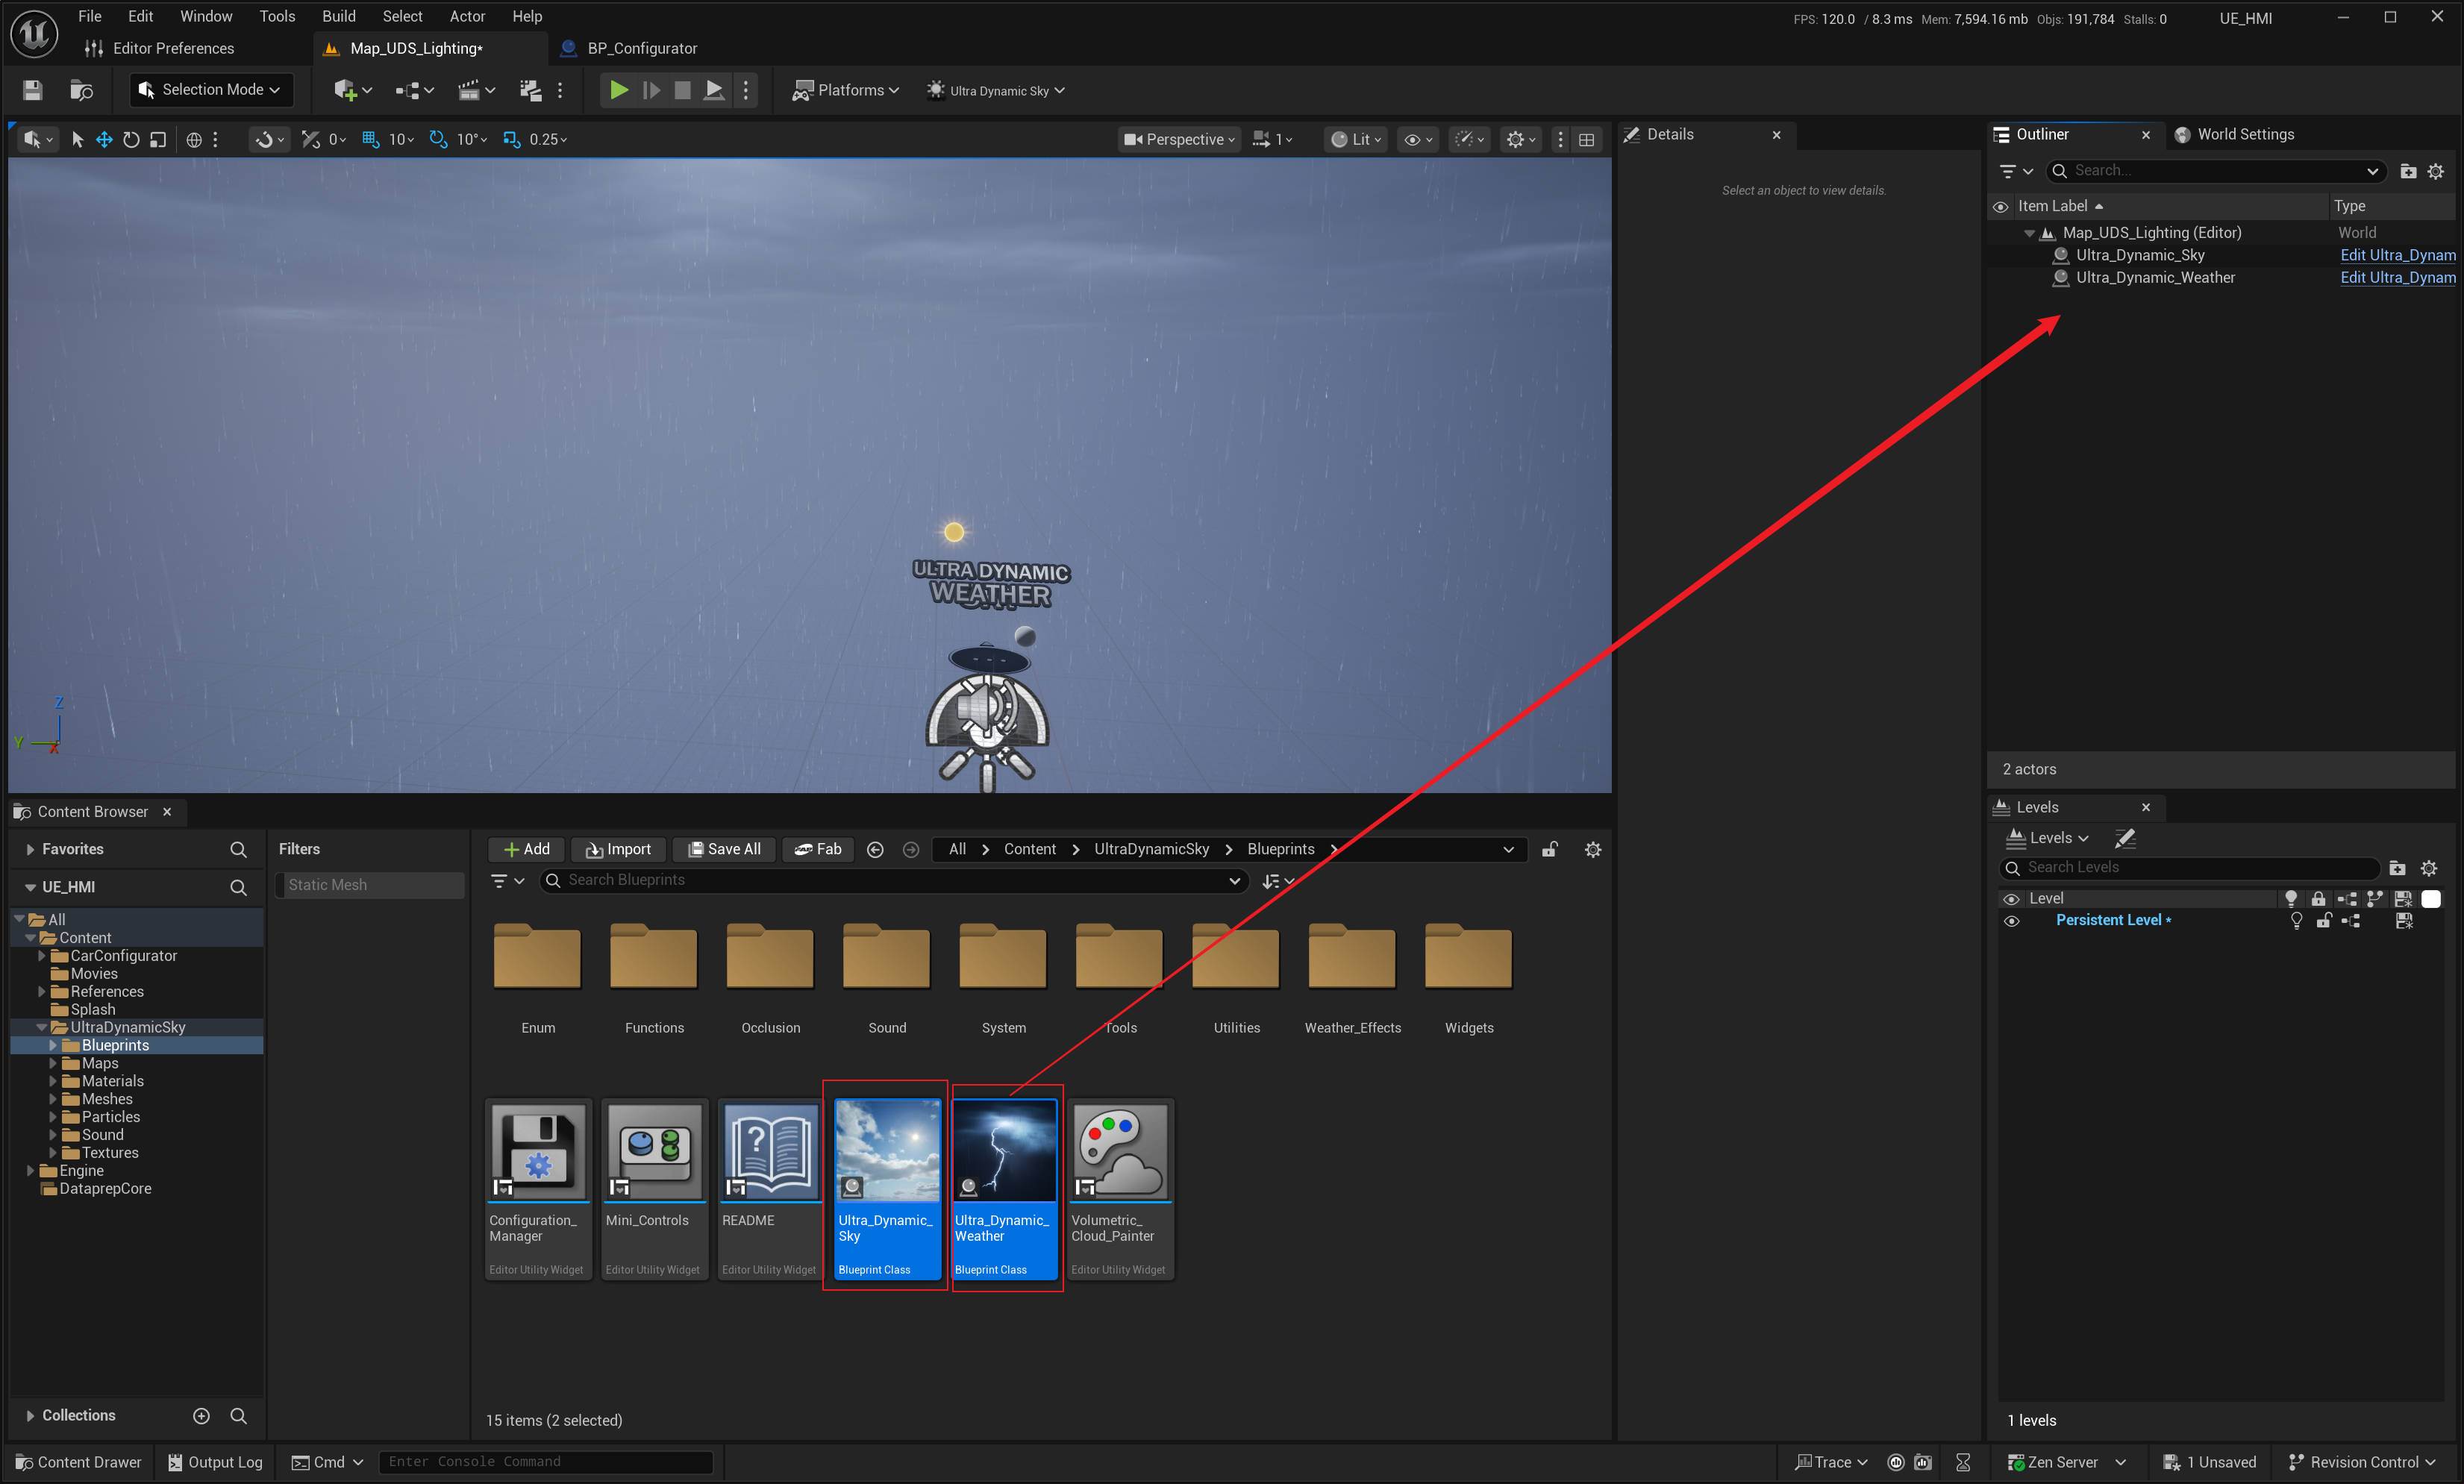
Task: Toggle Outliner visibility column eye header
Action: (x=2000, y=207)
